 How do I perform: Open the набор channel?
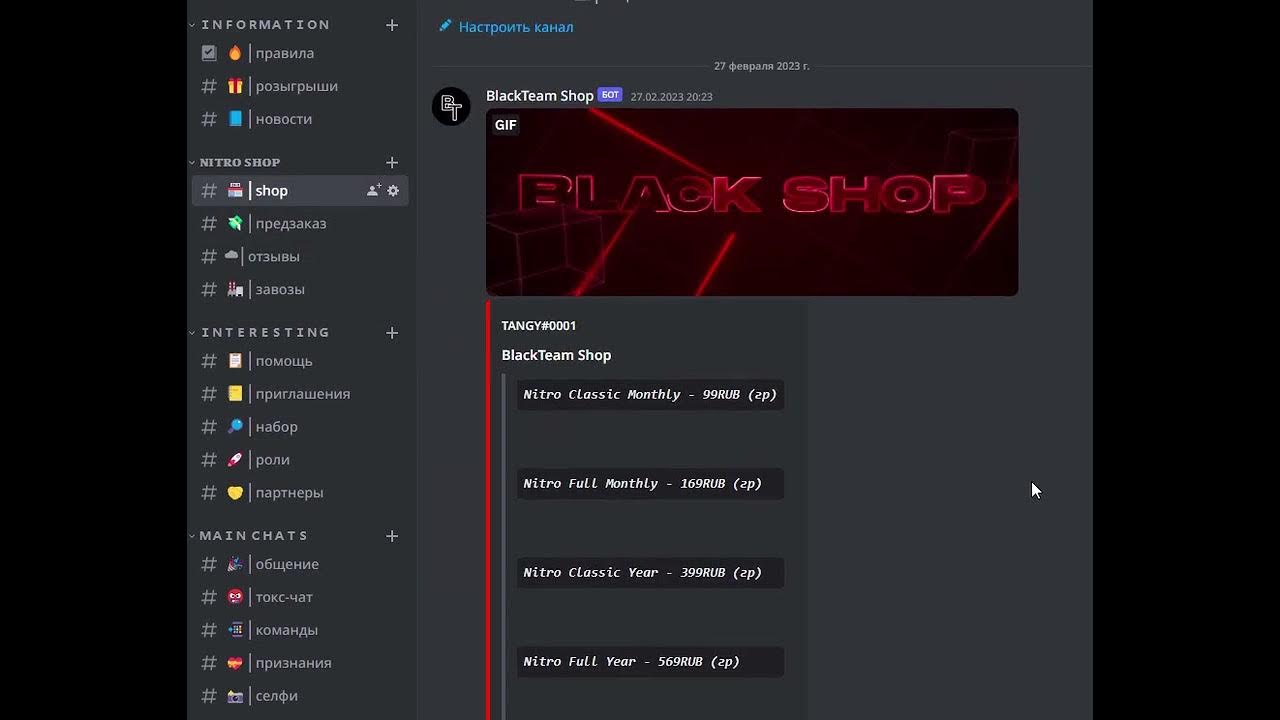tap(300, 427)
